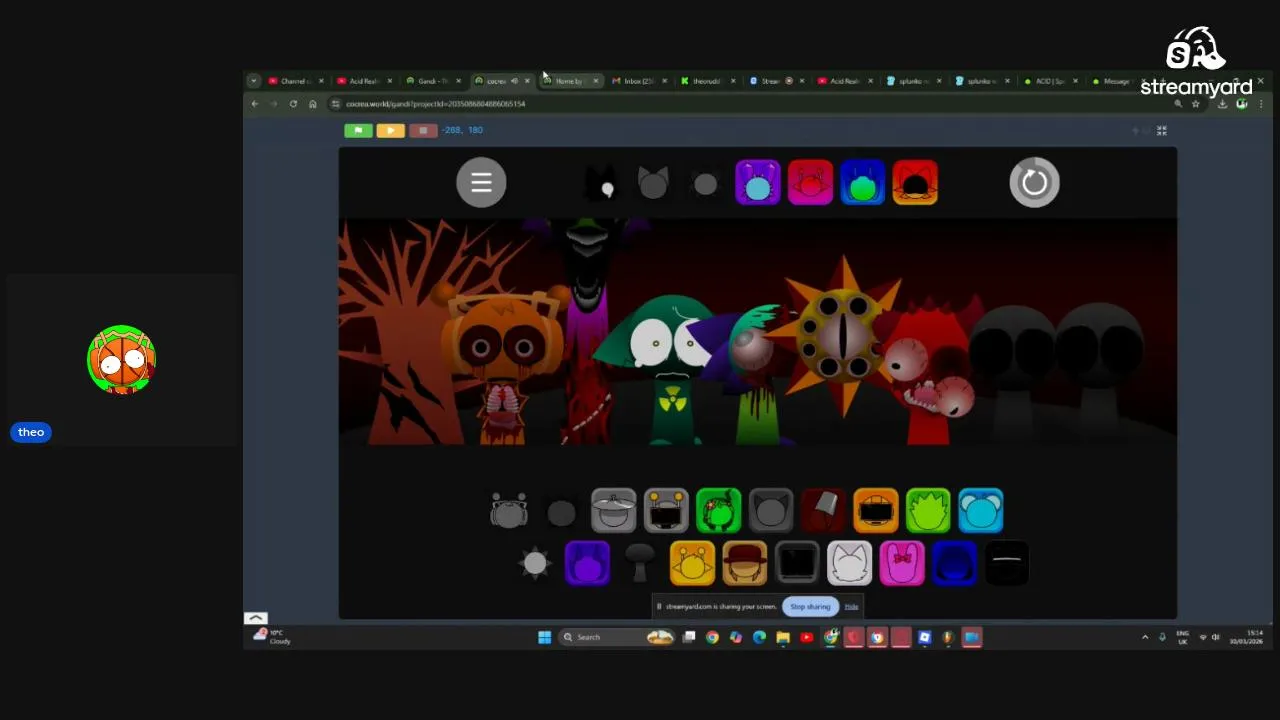Select the orange icon with red-black head
The height and width of the screenshot is (720, 1280).
915,183
